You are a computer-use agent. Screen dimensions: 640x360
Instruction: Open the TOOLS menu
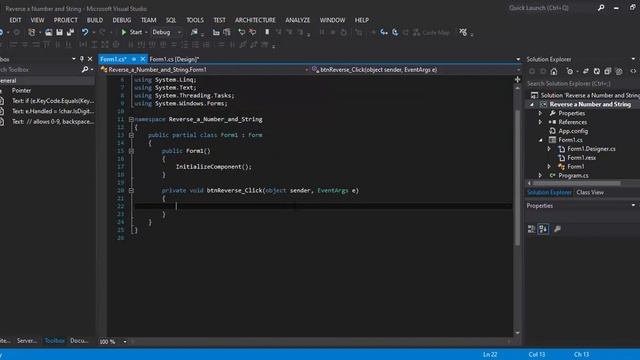(195, 20)
